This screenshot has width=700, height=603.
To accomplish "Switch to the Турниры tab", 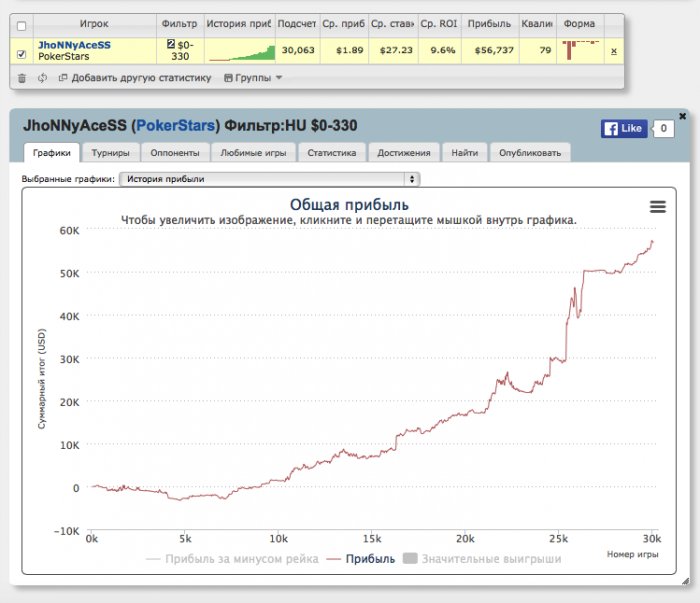I will click(x=110, y=153).
